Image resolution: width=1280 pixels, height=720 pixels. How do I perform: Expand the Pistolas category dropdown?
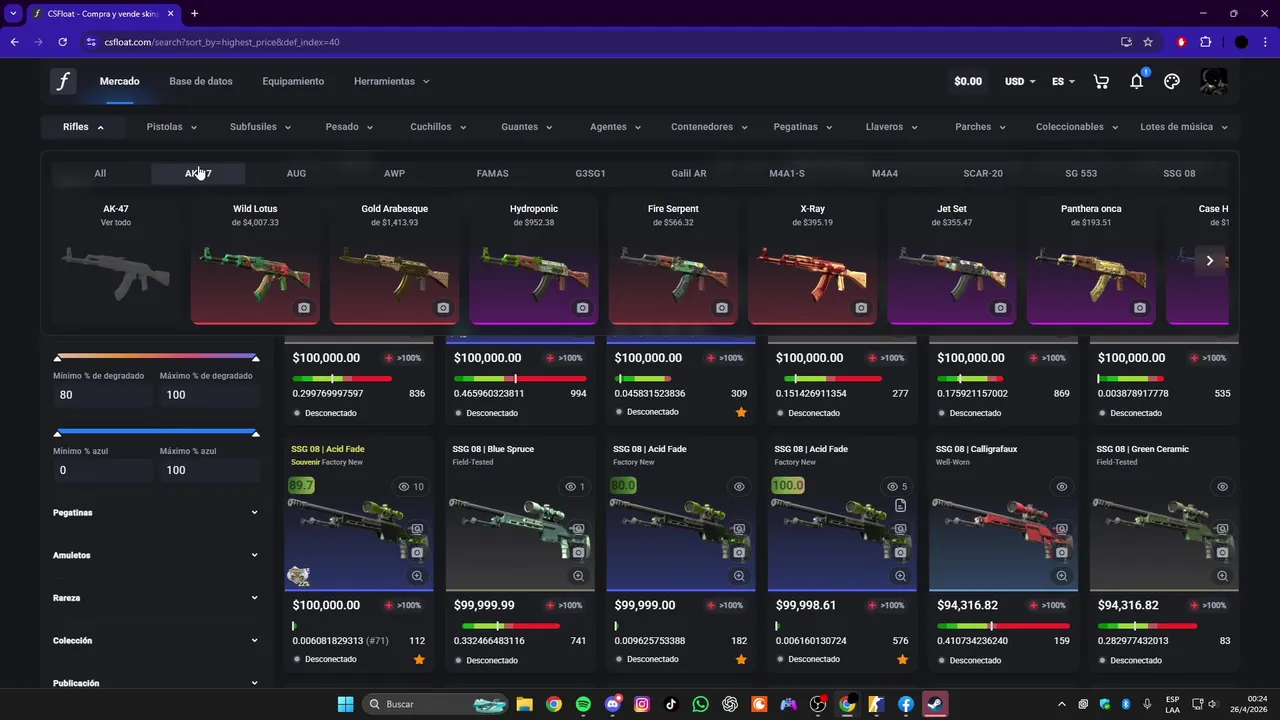tap(172, 127)
